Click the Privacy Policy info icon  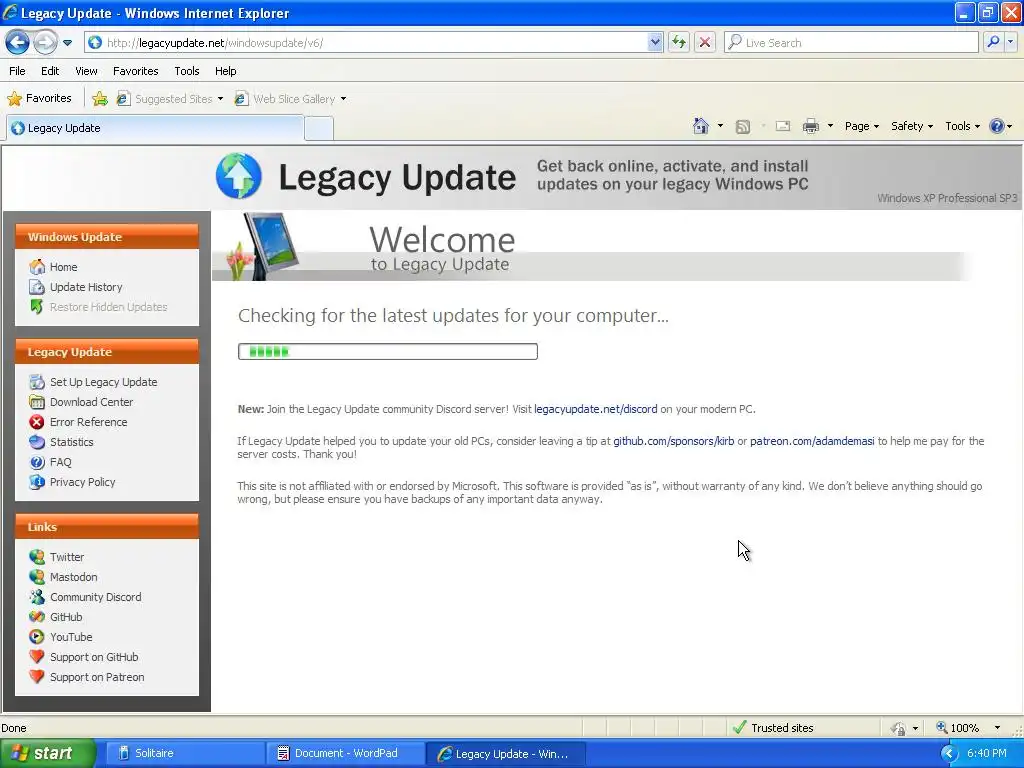(x=37, y=482)
